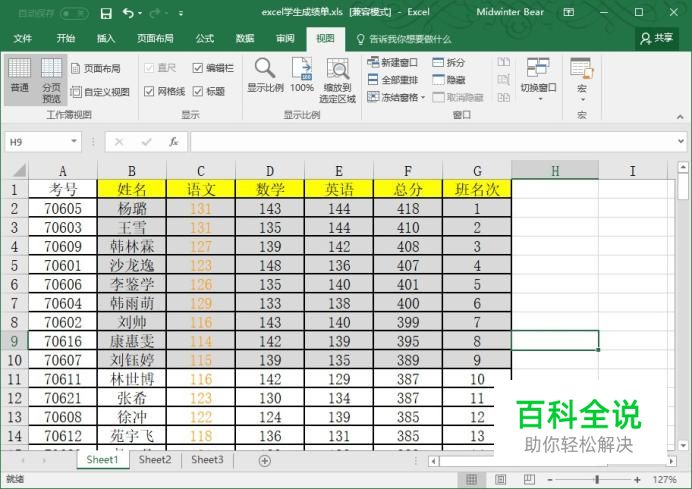Open the 显示比例 zoom dialog
Screen dimensions: 692x489
(265, 75)
